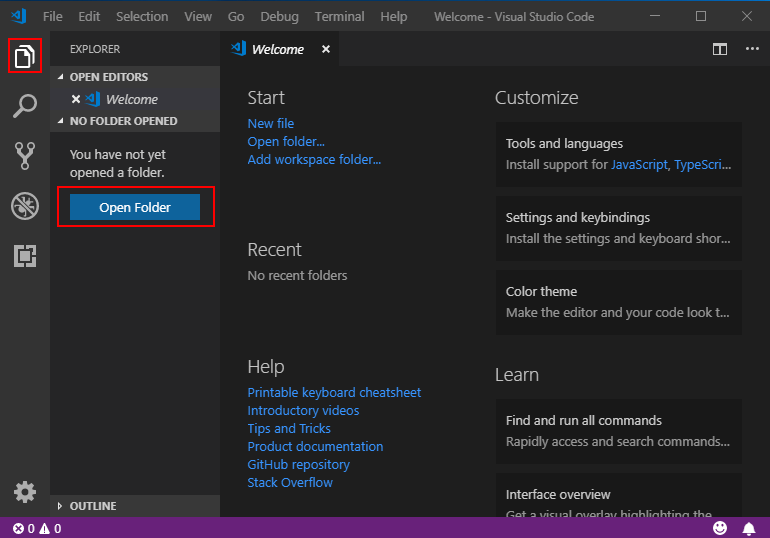Collapse the No Folder Opened section
The width and height of the screenshot is (770, 538).
tap(122, 121)
